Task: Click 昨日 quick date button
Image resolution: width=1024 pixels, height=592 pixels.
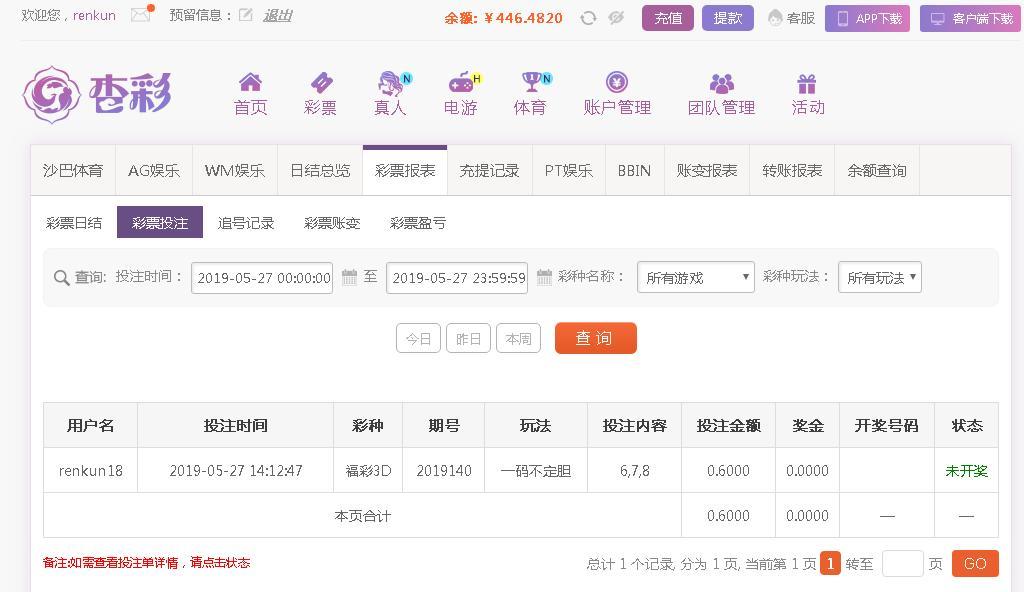Action: 468,338
